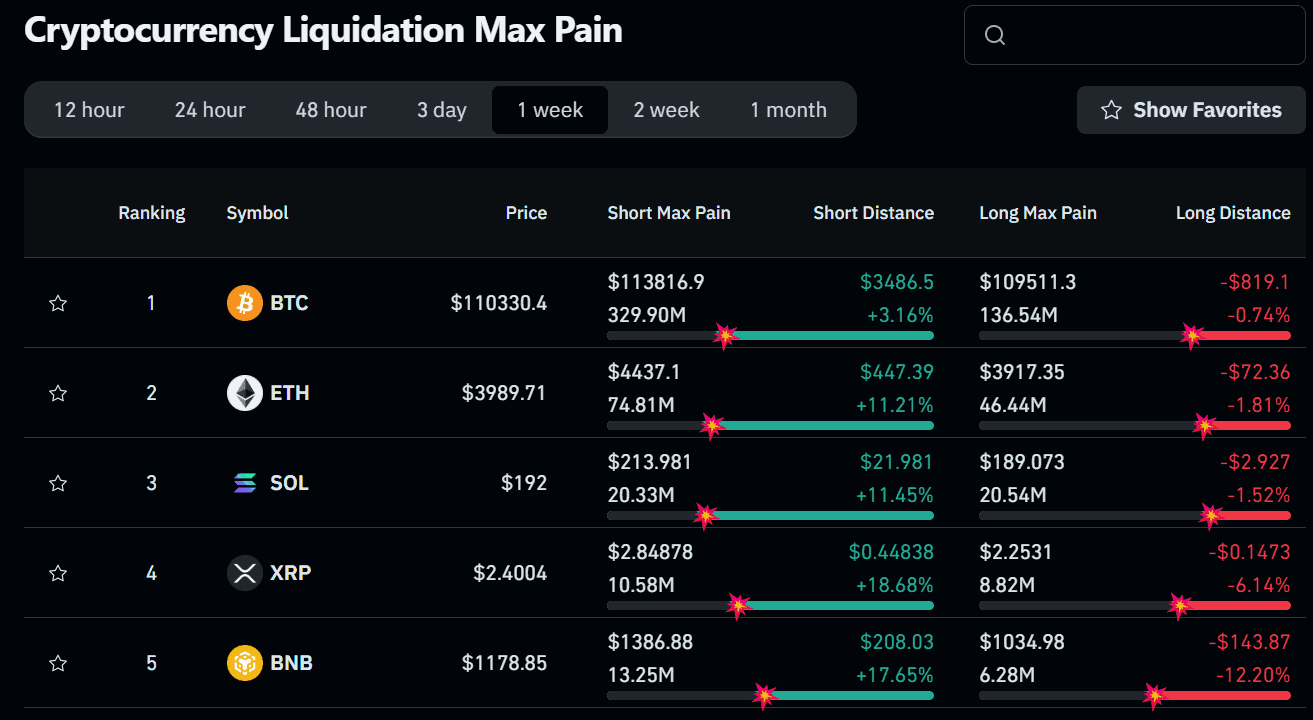
Task: Sort by Short Distance column header
Action: point(873,213)
